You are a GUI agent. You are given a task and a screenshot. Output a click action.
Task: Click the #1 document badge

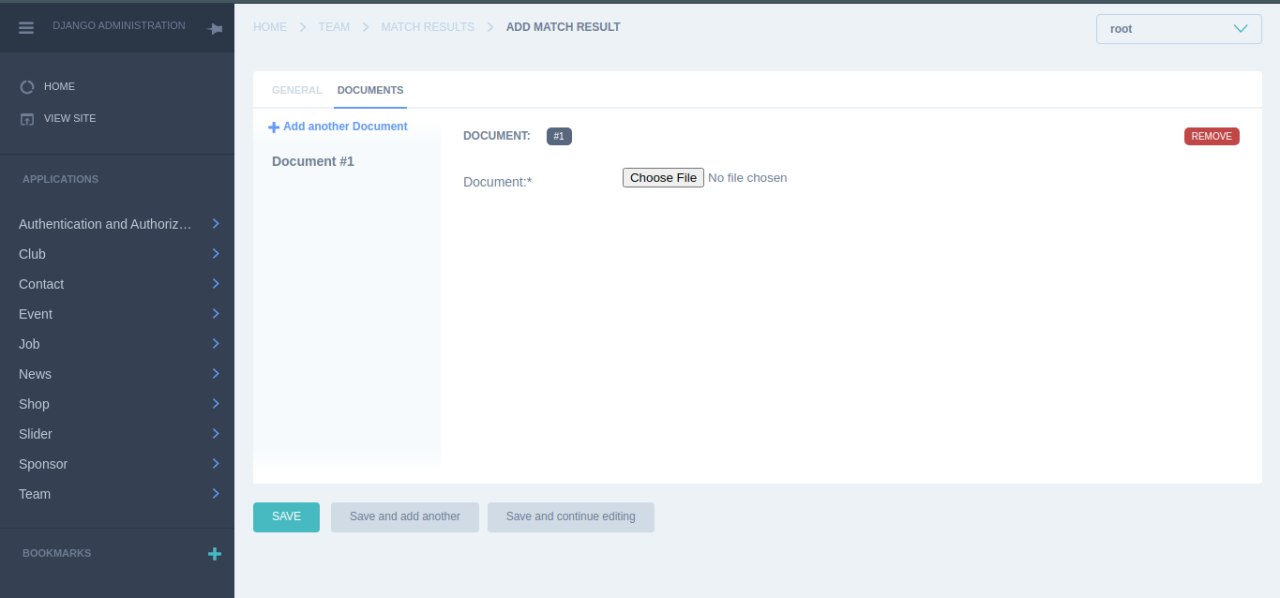(559, 136)
